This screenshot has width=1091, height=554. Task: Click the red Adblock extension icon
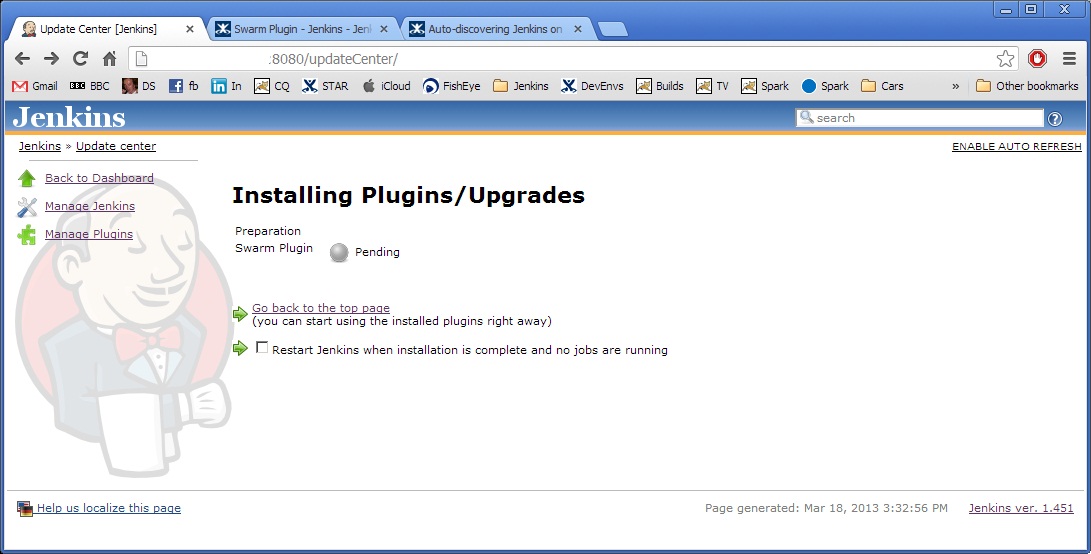point(1037,59)
